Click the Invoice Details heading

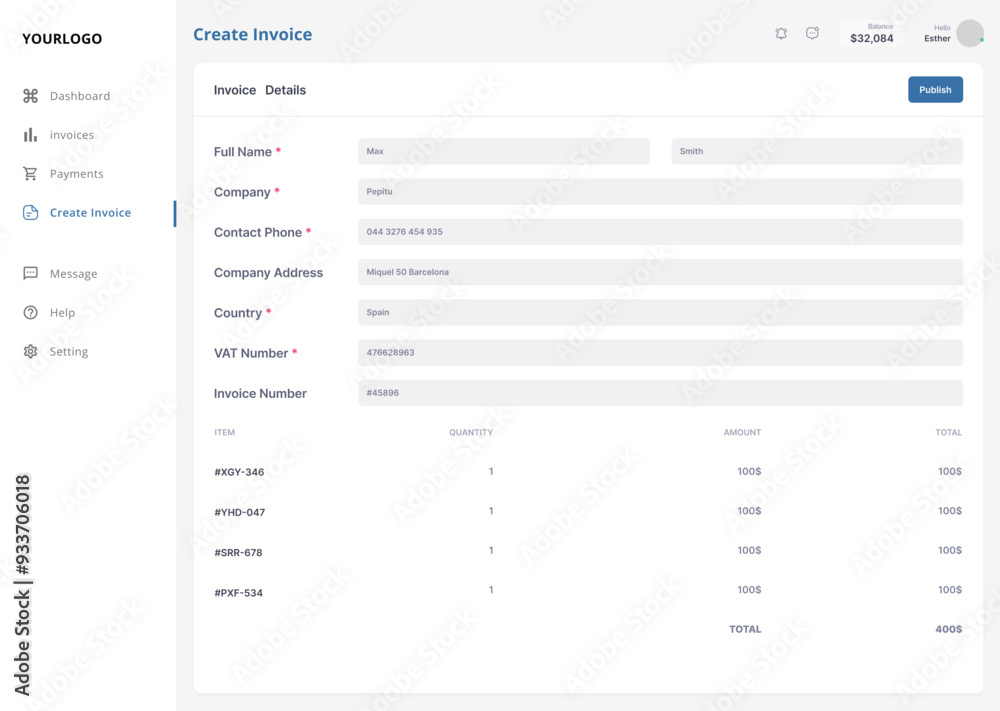pos(260,90)
